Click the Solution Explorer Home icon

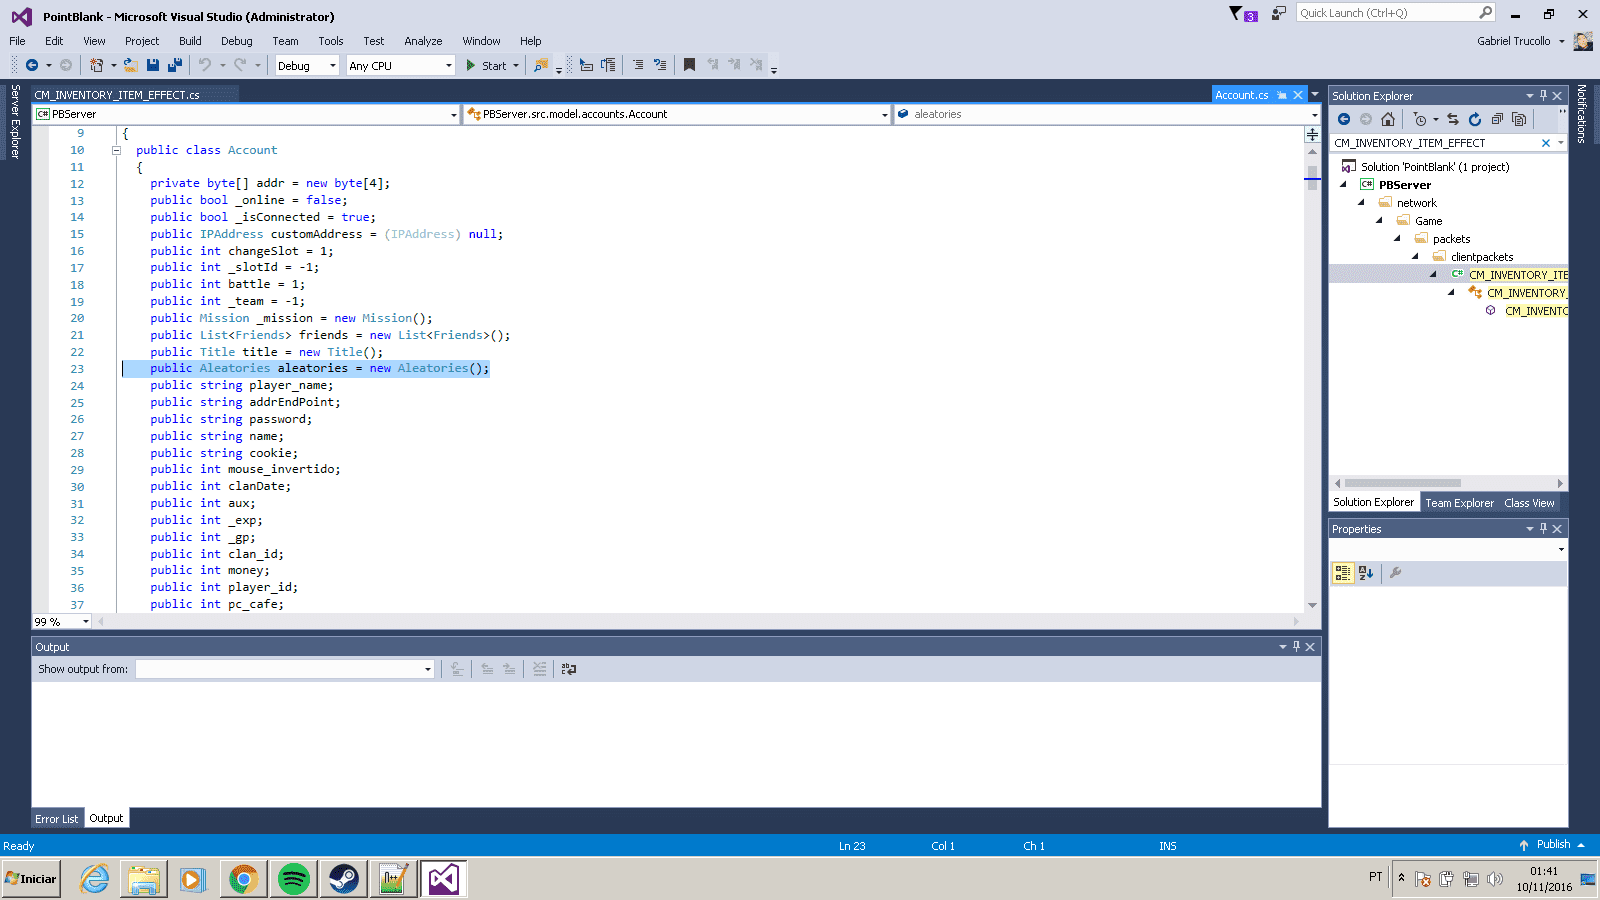coord(1388,119)
